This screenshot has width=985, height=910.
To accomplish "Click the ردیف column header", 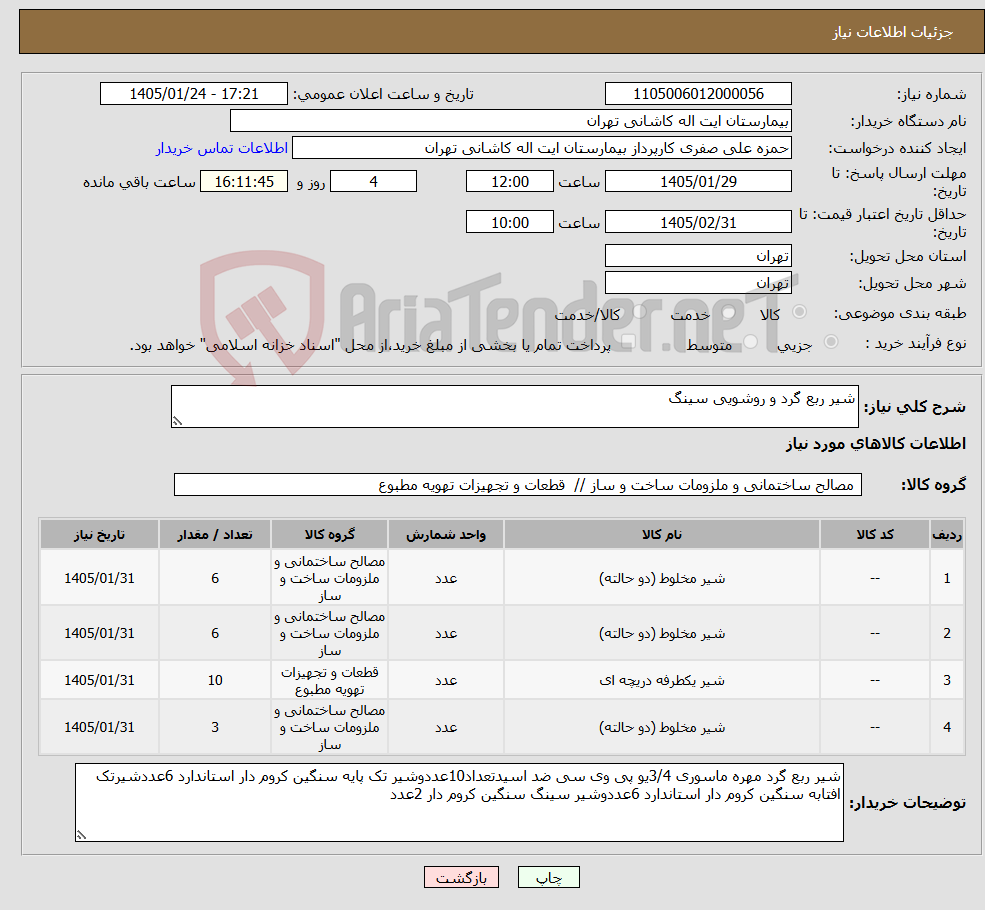I will 947,534.
